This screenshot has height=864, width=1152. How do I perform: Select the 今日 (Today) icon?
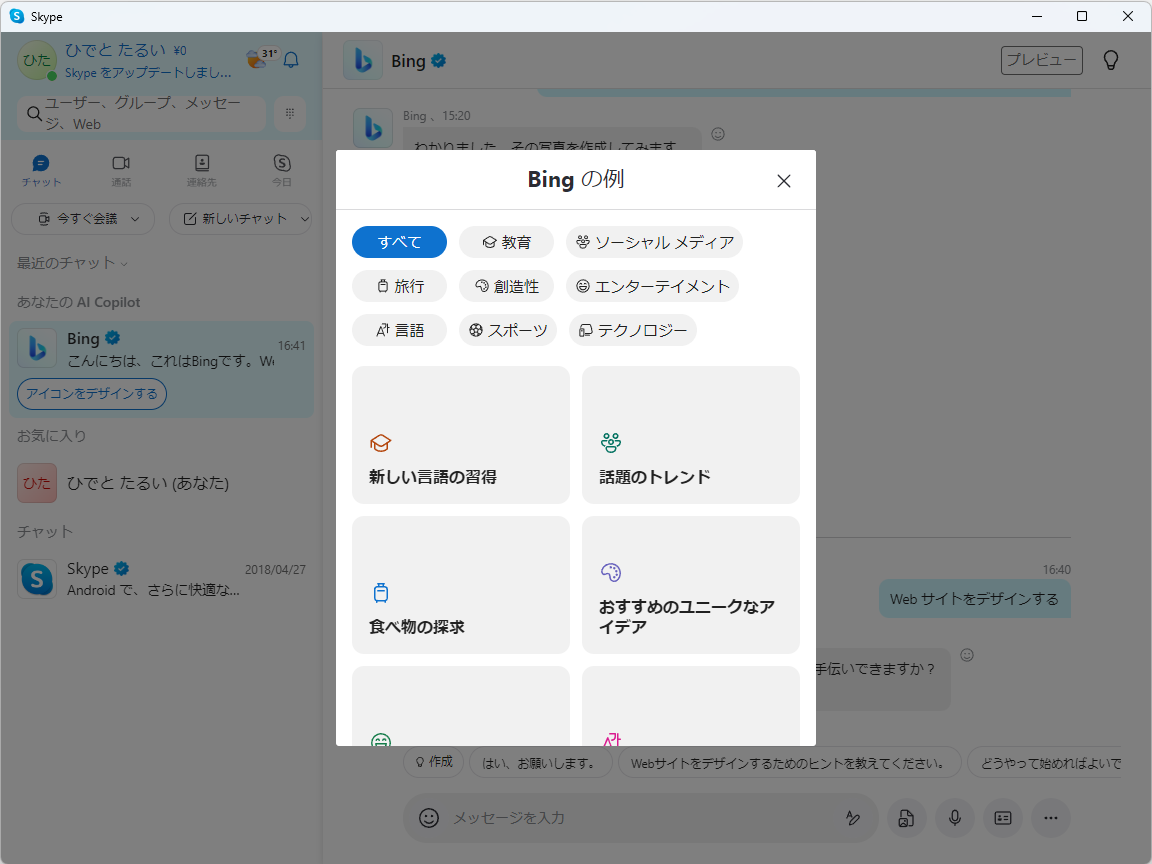click(x=281, y=170)
